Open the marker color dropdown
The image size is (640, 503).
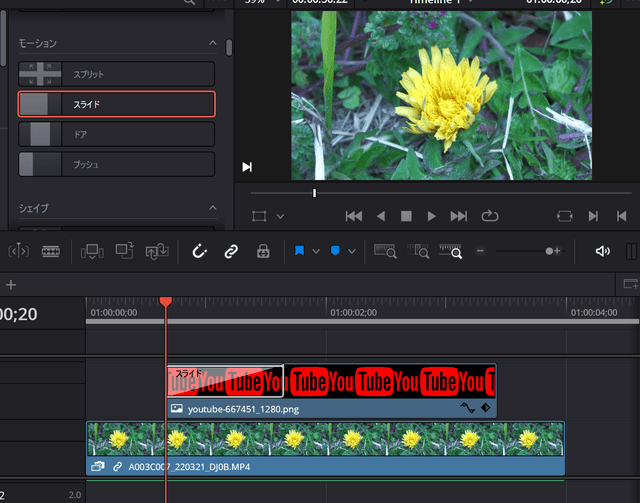click(352, 251)
